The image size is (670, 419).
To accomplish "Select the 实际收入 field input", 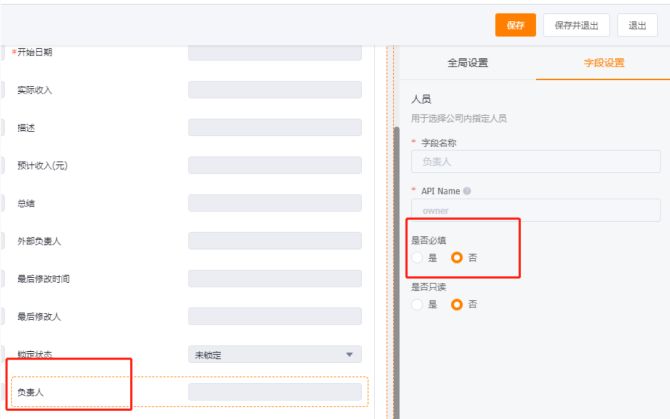I will click(275, 90).
